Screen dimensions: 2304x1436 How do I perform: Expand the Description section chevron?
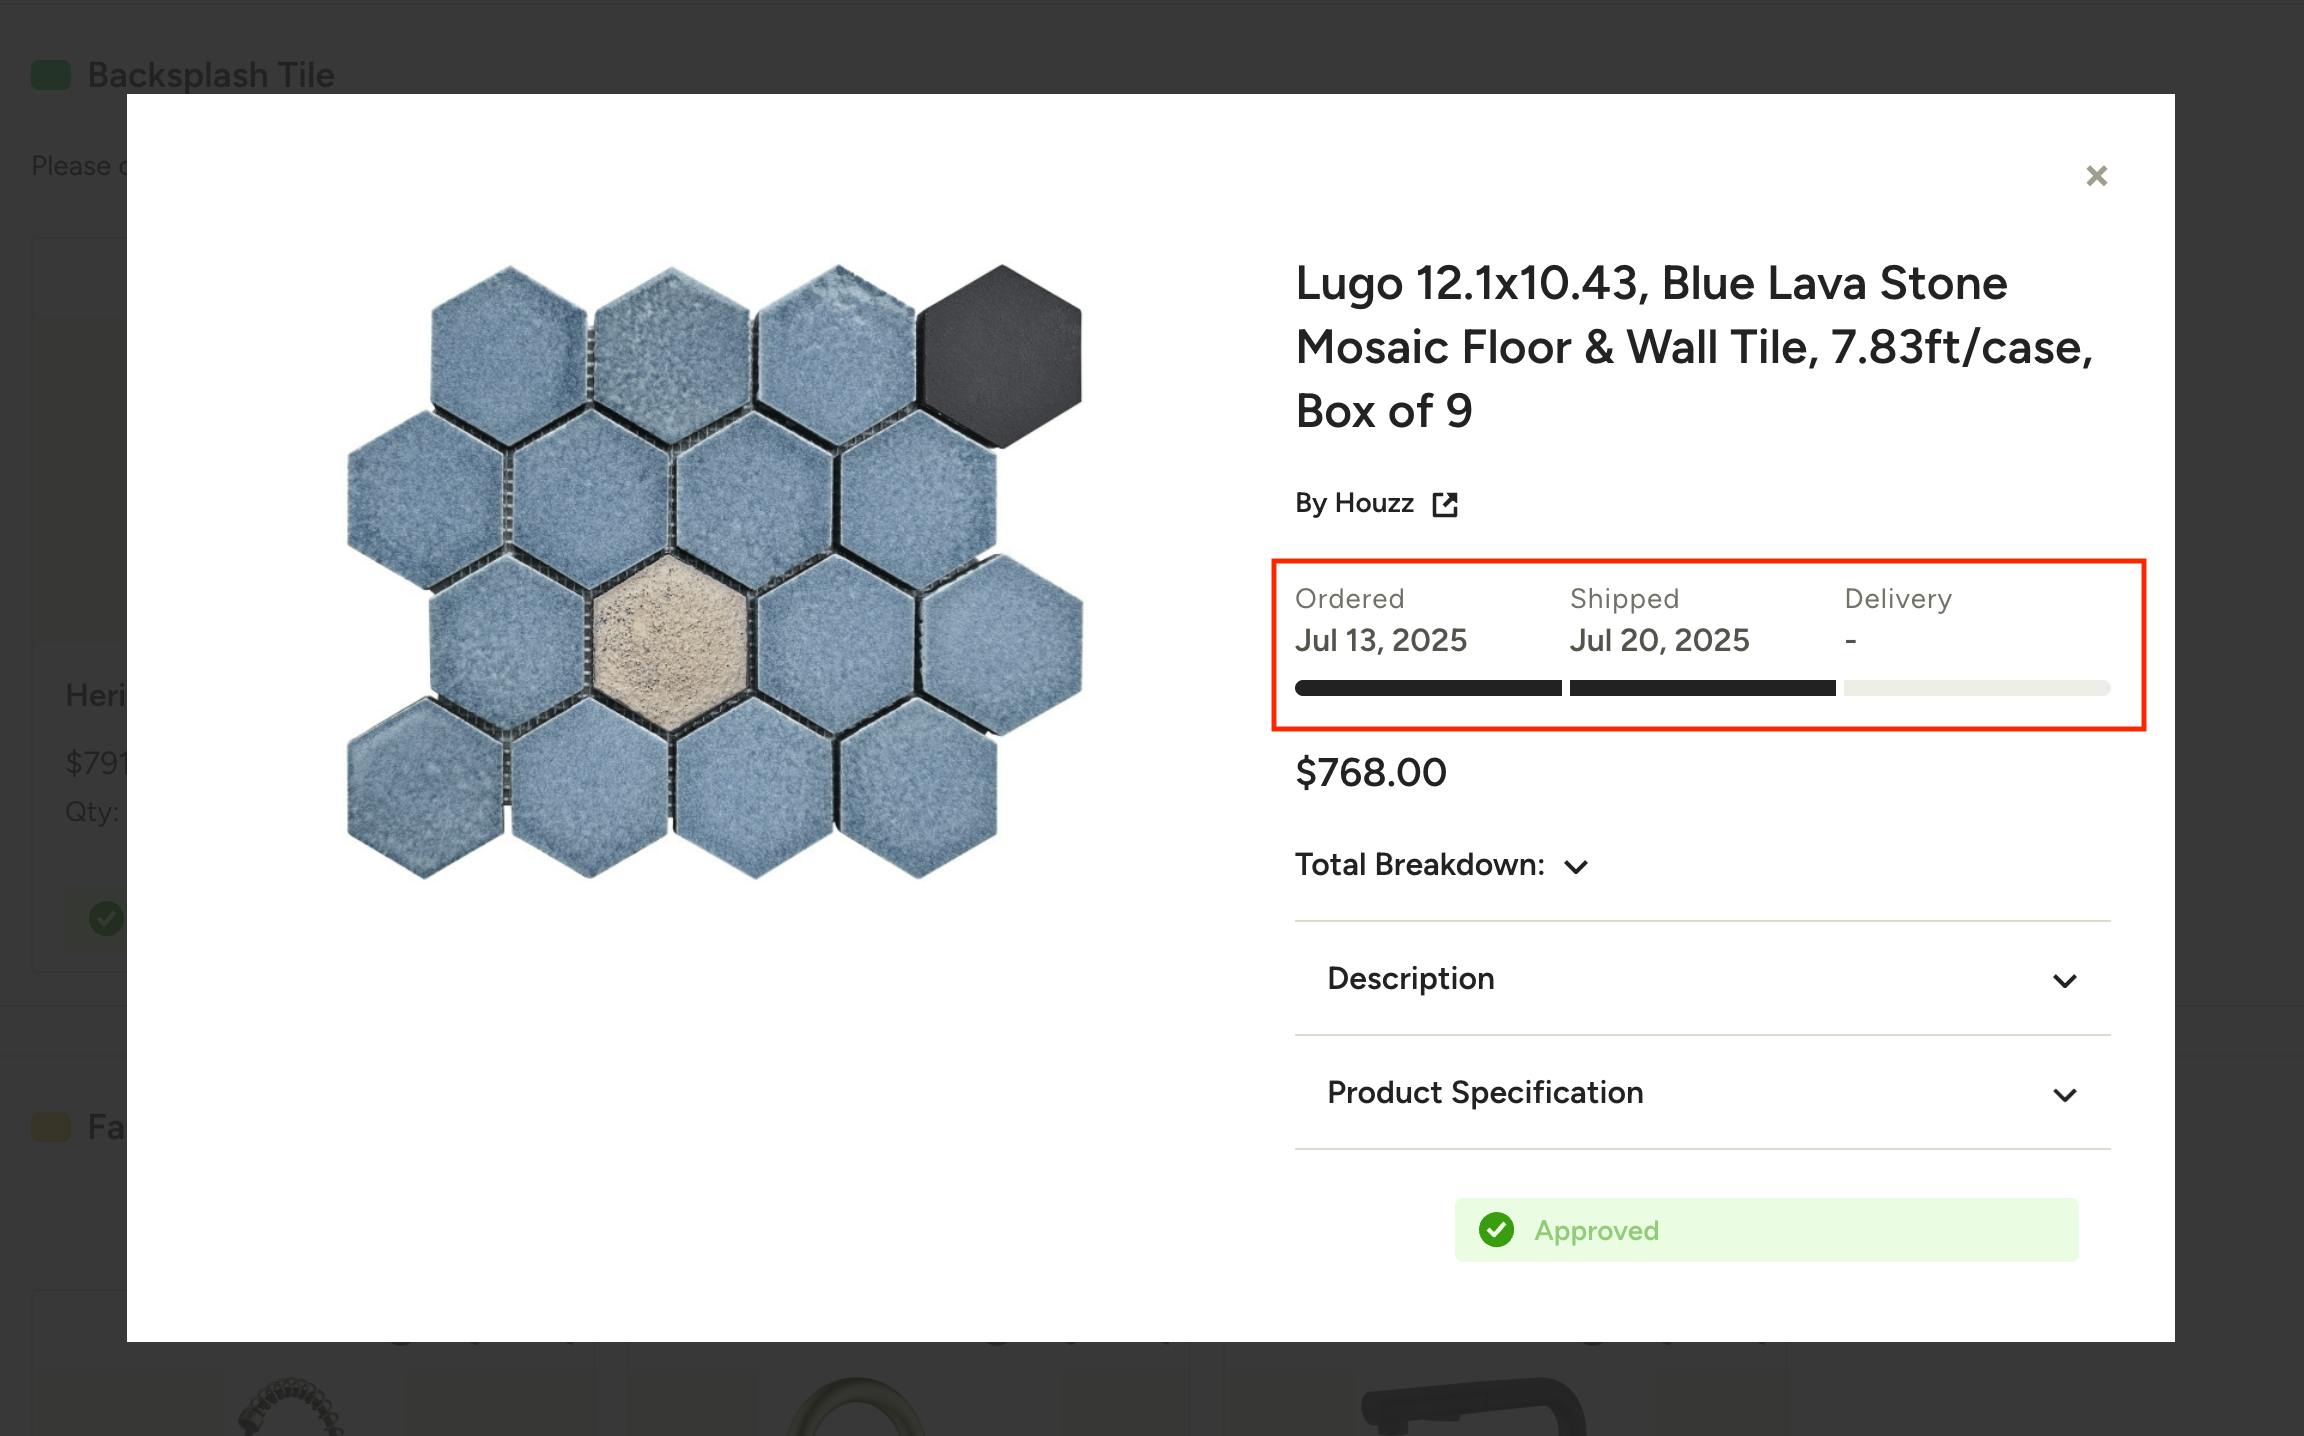[x=2064, y=980]
